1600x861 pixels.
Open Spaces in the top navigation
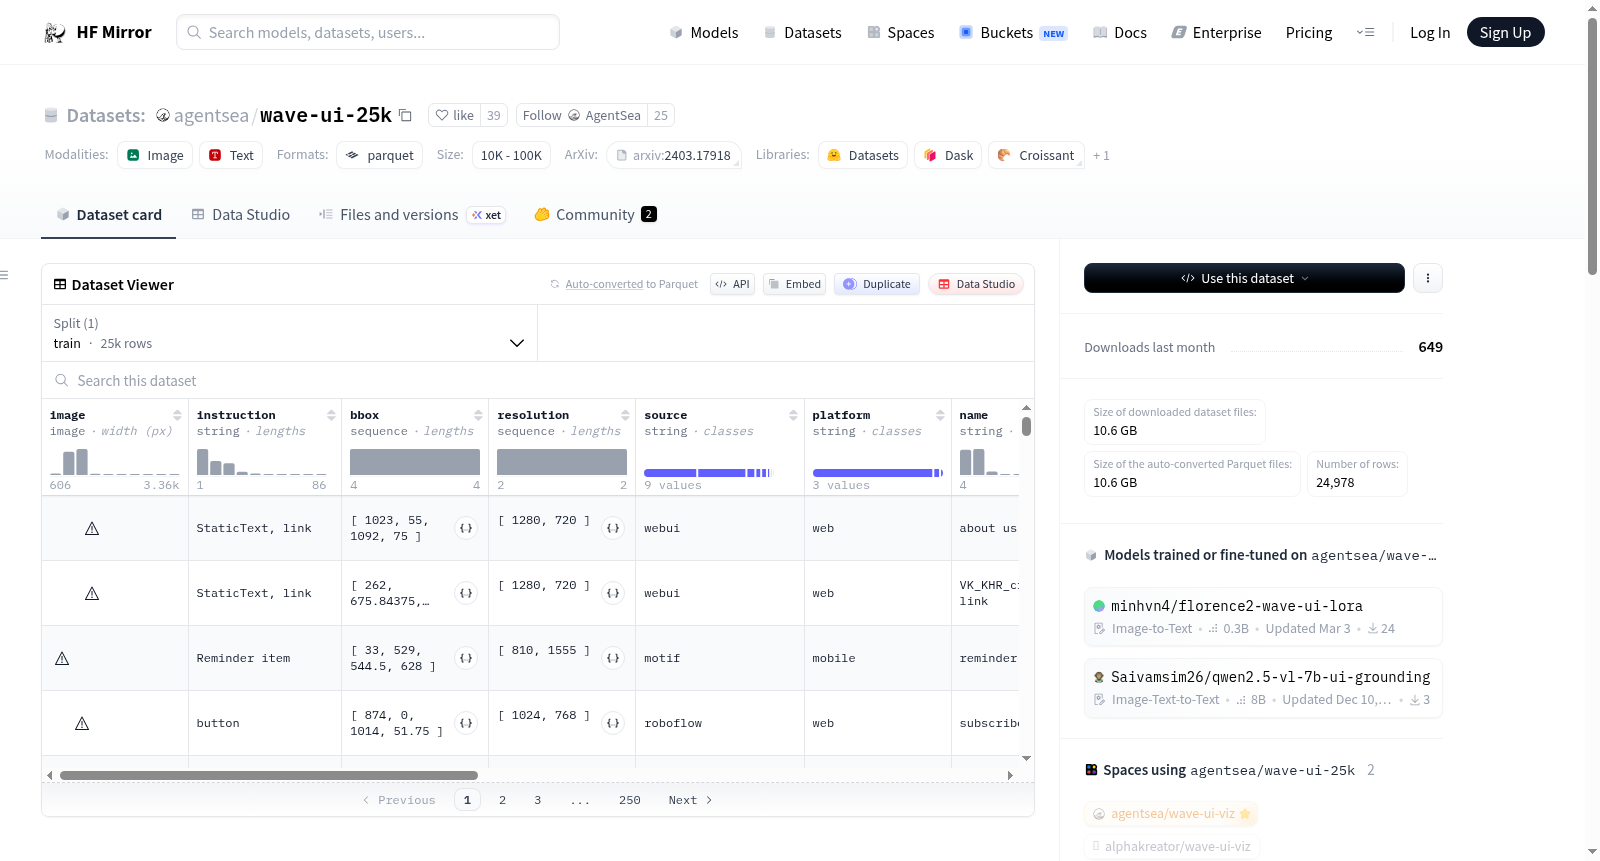tap(900, 32)
